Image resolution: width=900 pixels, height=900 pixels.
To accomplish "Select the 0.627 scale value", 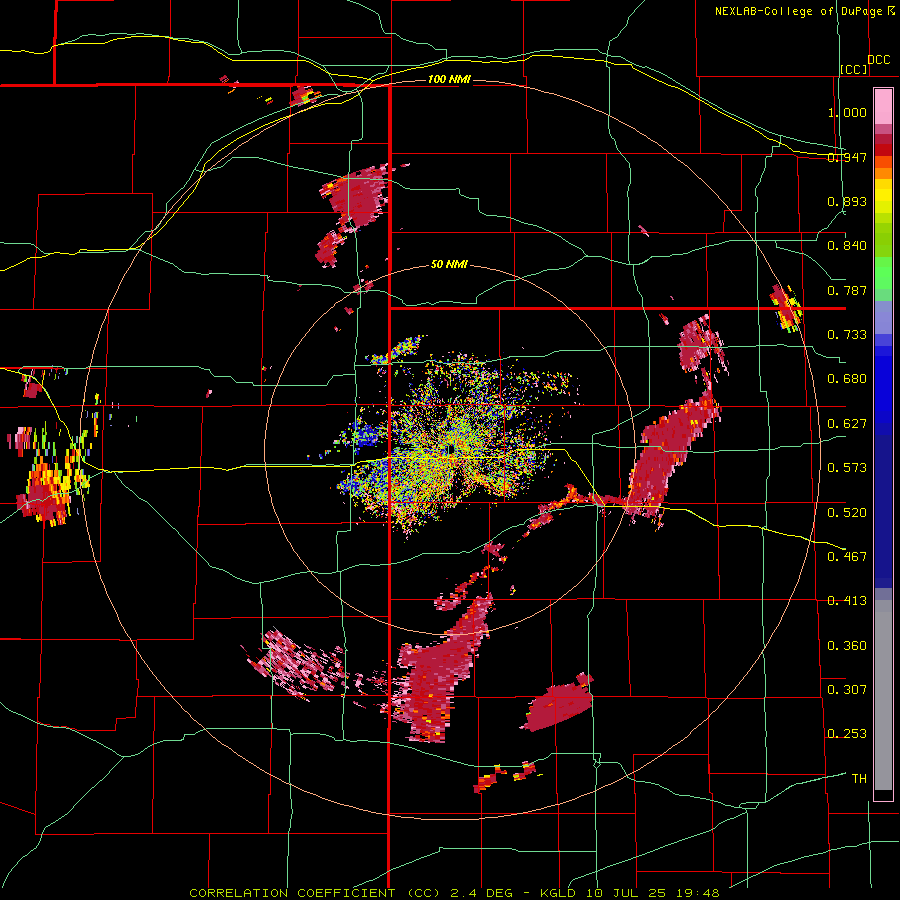I will click(847, 424).
